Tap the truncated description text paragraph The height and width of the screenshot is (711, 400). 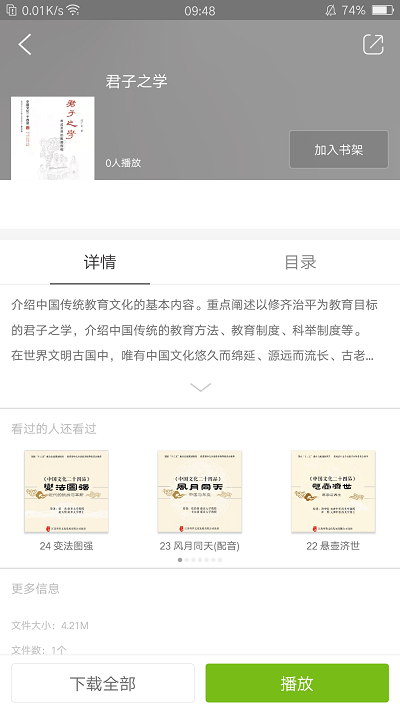195,330
